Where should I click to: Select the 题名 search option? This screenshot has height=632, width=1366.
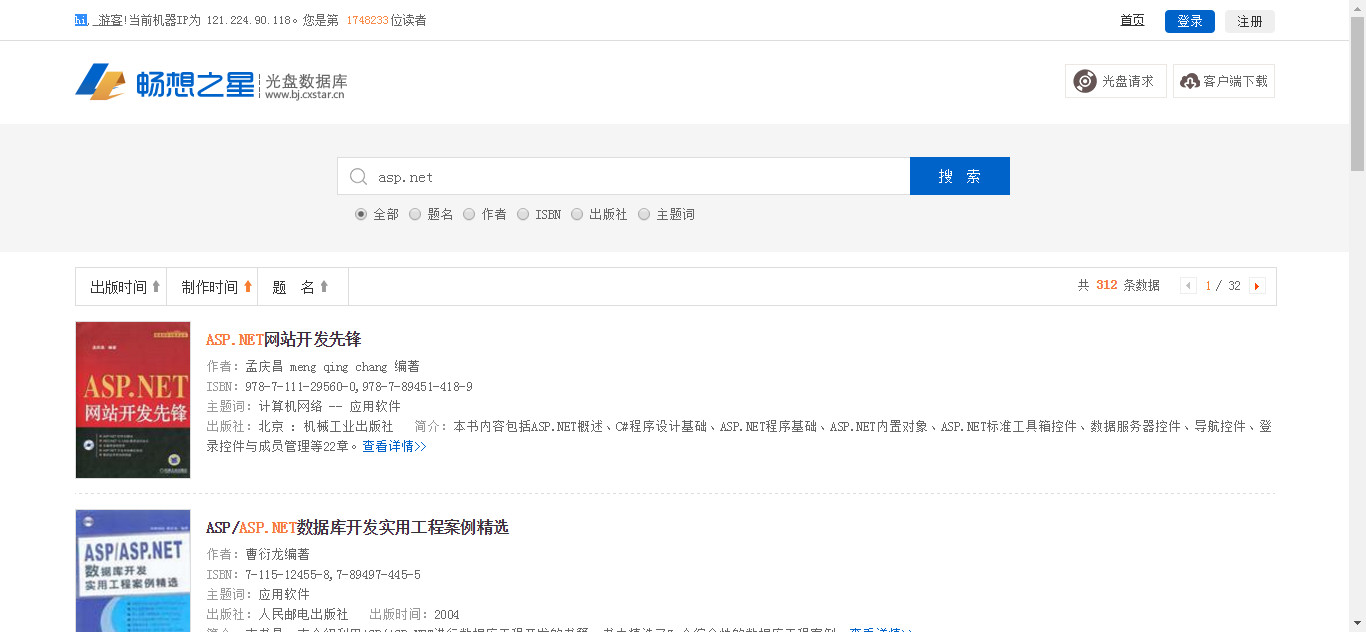click(415, 214)
